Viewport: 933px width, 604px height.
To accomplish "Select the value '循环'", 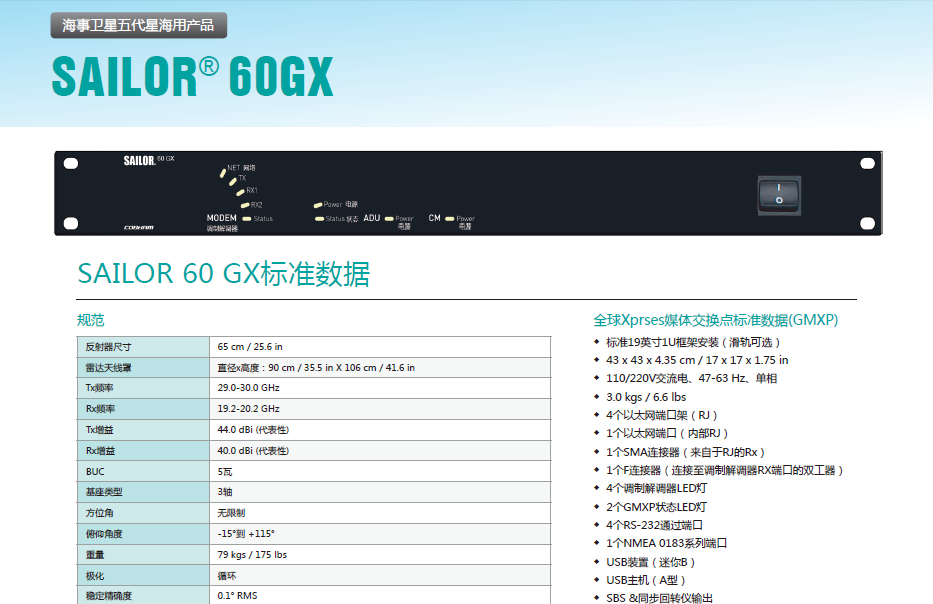I will point(227,575).
